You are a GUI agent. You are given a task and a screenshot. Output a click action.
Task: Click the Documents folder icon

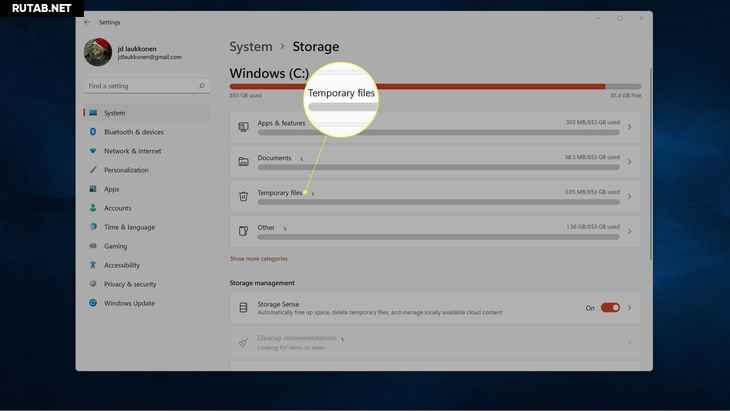point(243,162)
